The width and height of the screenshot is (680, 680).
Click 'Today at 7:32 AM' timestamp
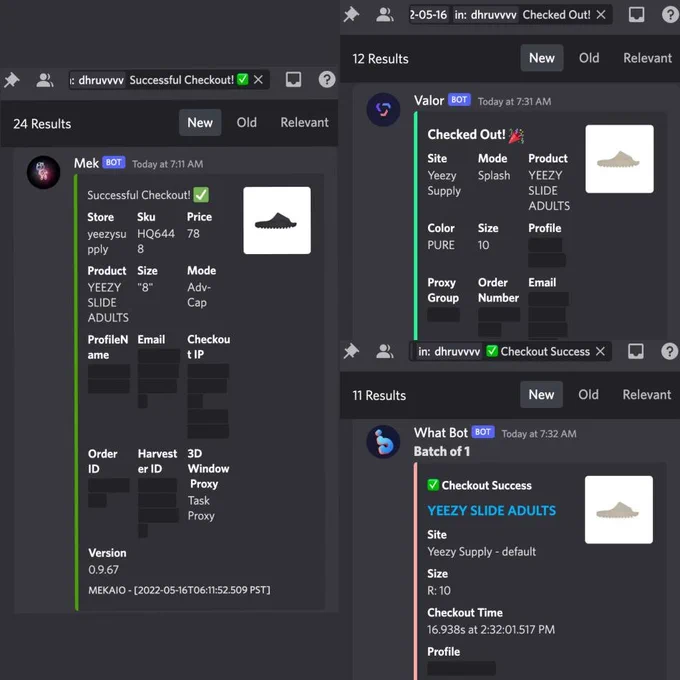click(539, 434)
